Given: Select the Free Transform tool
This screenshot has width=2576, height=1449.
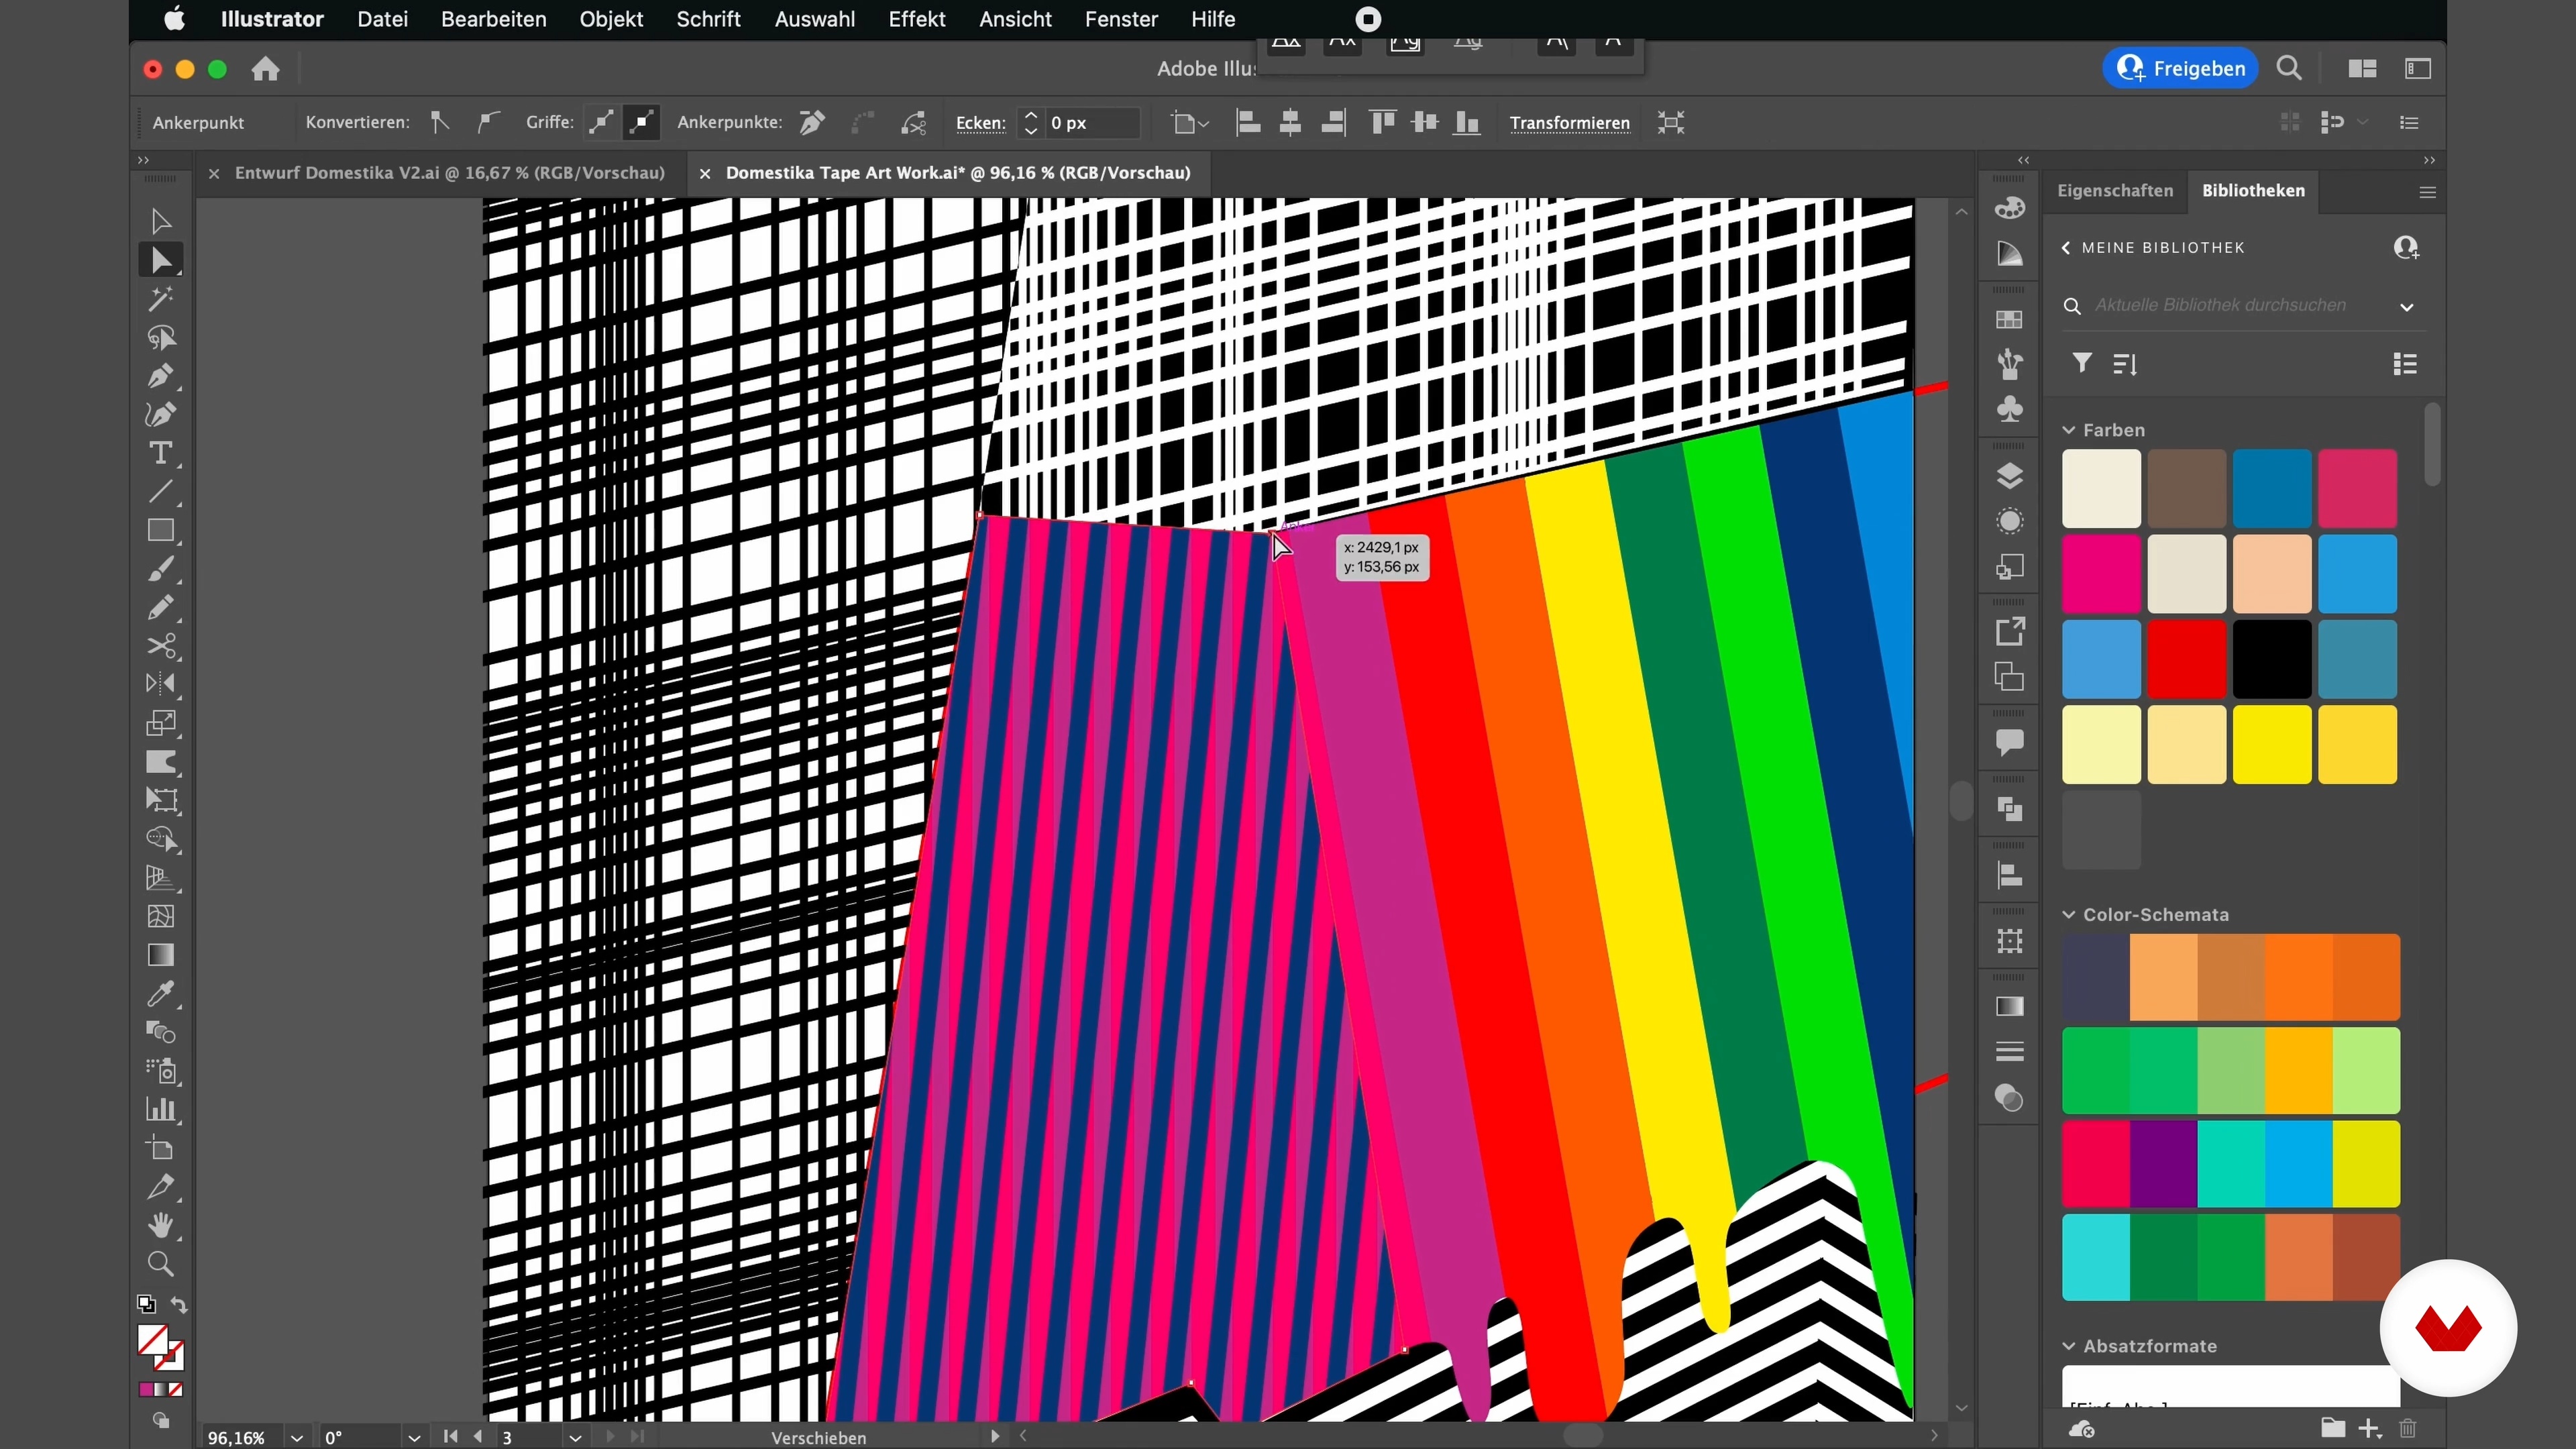Looking at the screenshot, I should pyautogui.click(x=160, y=800).
